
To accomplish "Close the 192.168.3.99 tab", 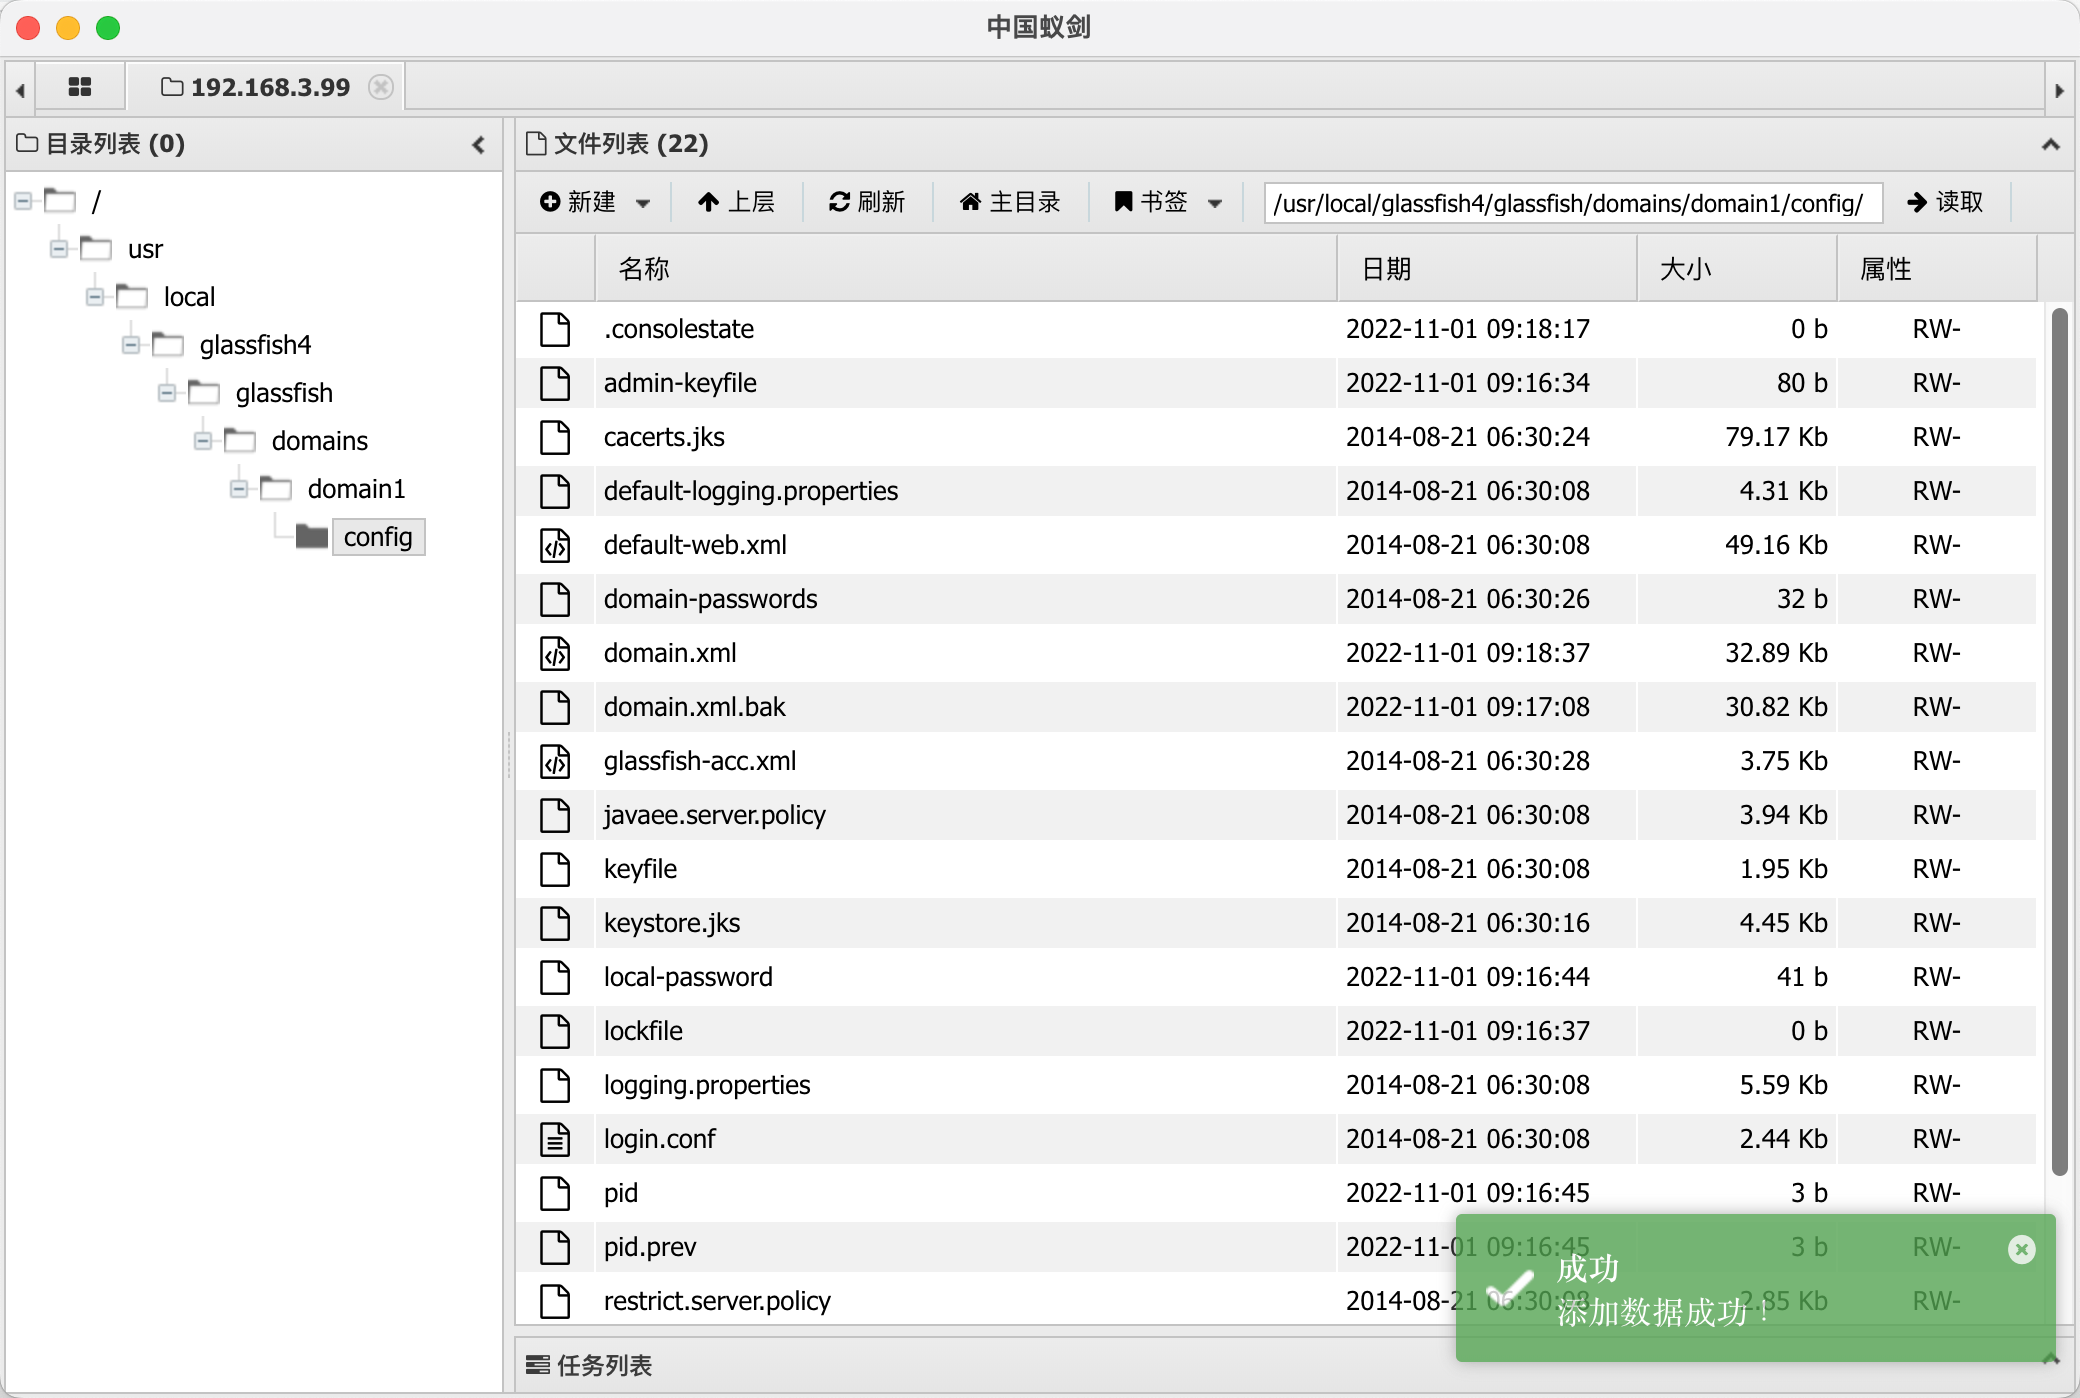I will (x=380, y=87).
